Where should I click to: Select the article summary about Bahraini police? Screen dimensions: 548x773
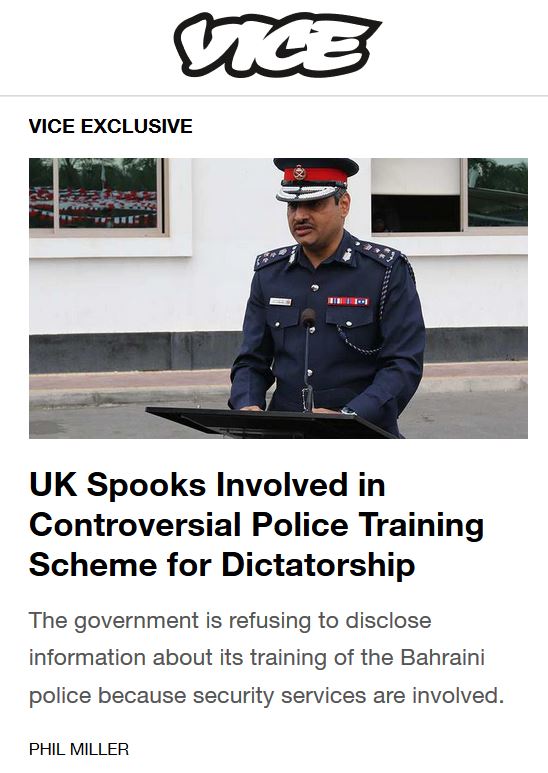pyautogui.click(x=267, y=658)
